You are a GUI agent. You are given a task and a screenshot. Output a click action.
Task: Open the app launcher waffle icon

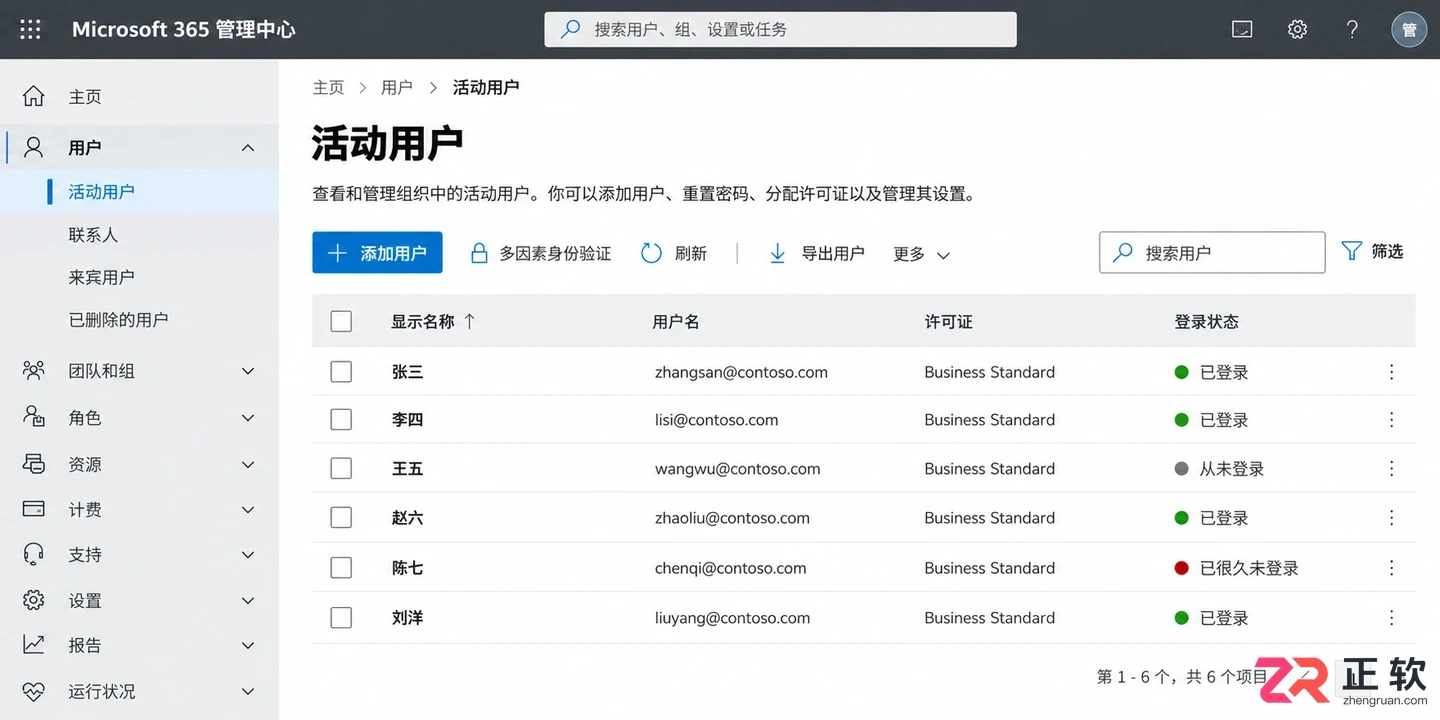(31, 30)
